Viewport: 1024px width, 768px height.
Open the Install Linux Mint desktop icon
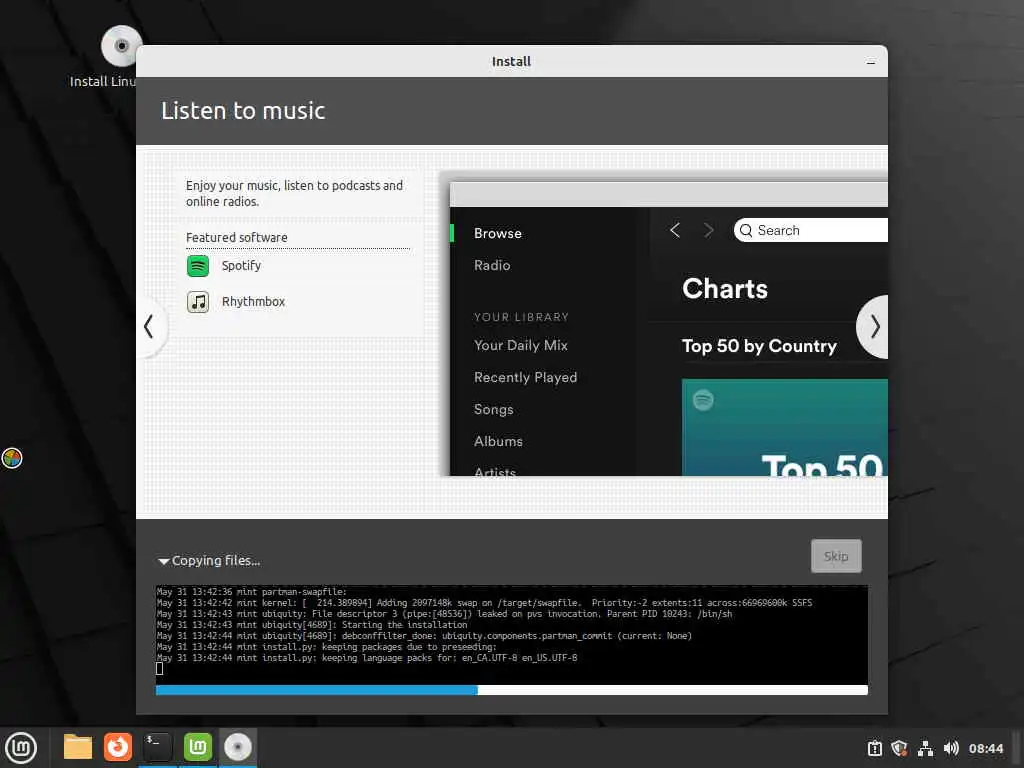pos(120,47)
